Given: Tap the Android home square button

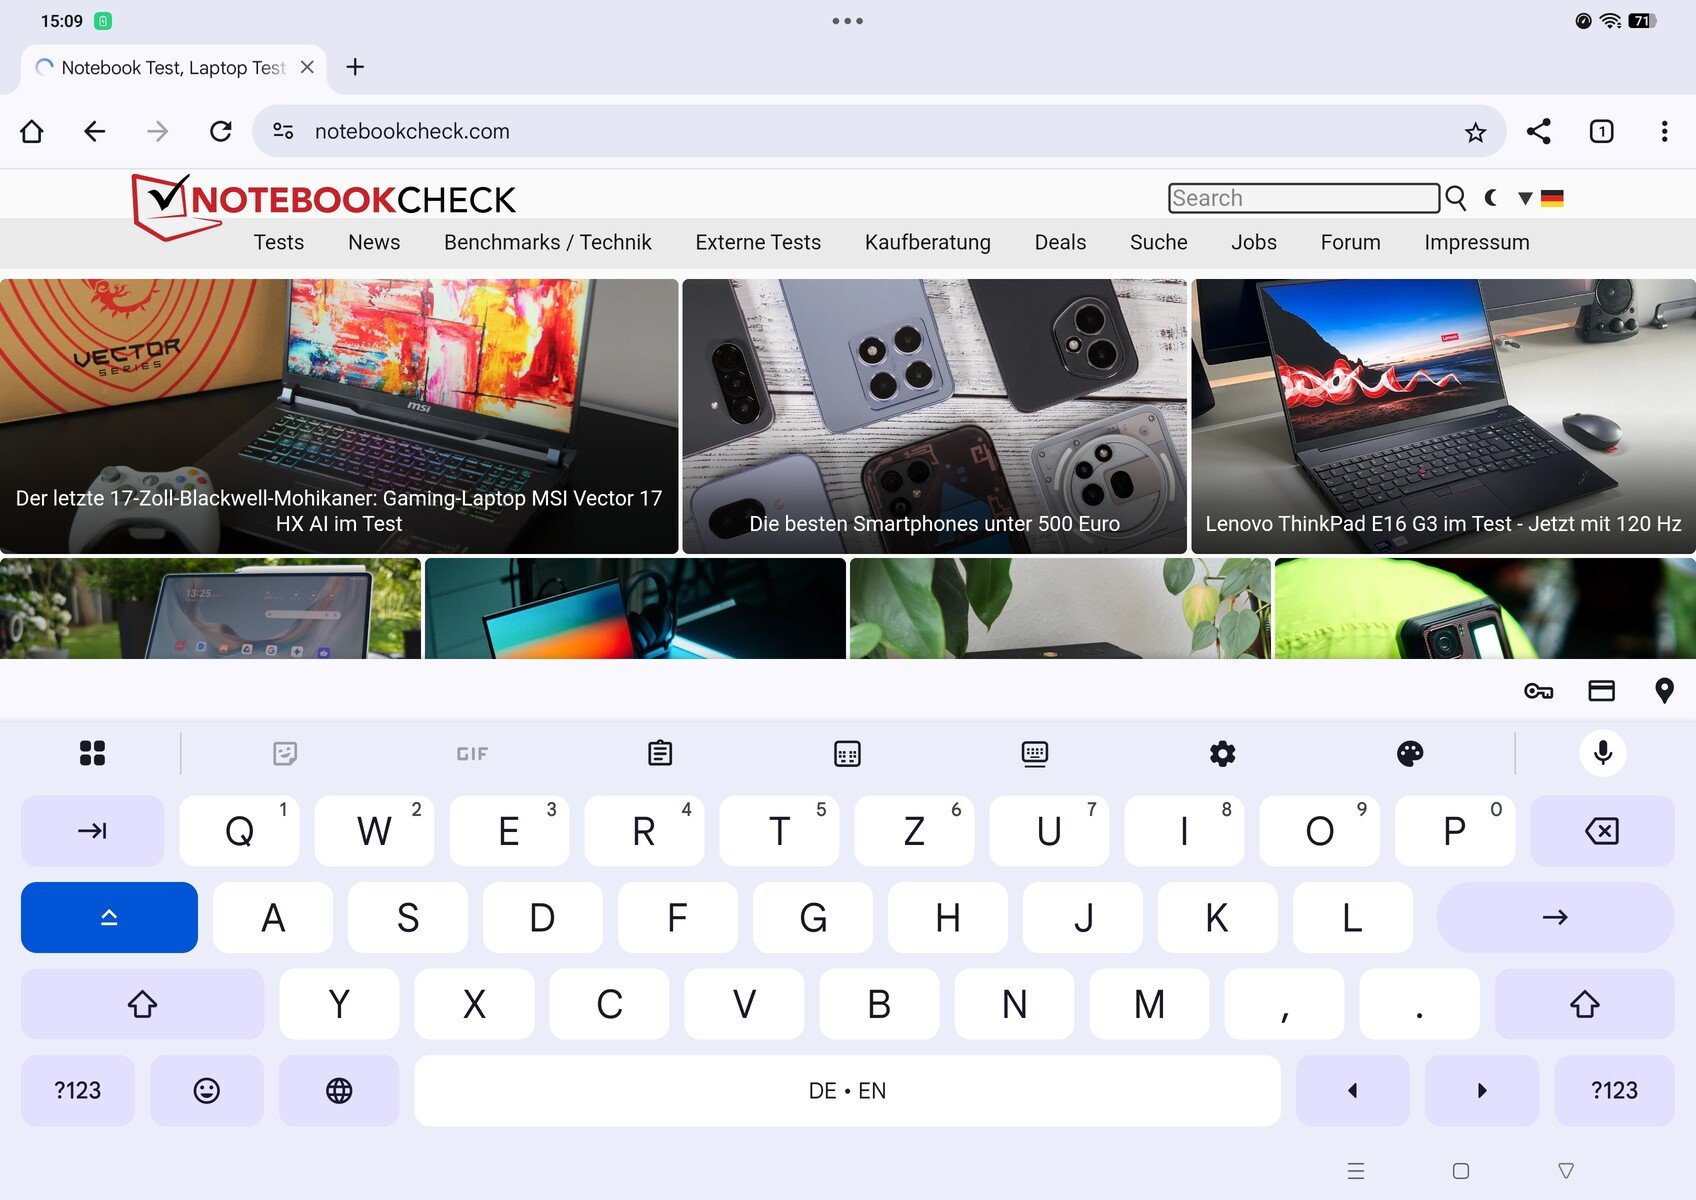Looking at the screenshot, I should pos(1461,1171).
